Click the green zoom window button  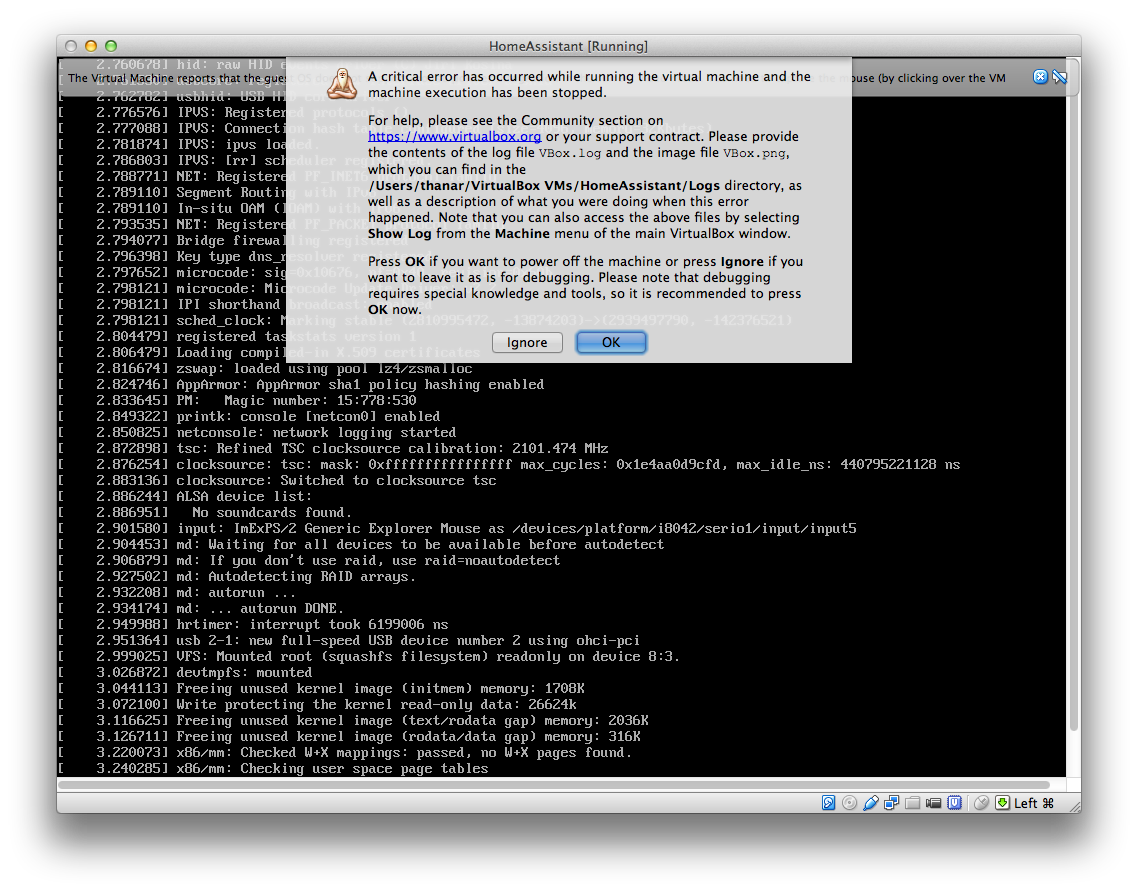(111, 46)
